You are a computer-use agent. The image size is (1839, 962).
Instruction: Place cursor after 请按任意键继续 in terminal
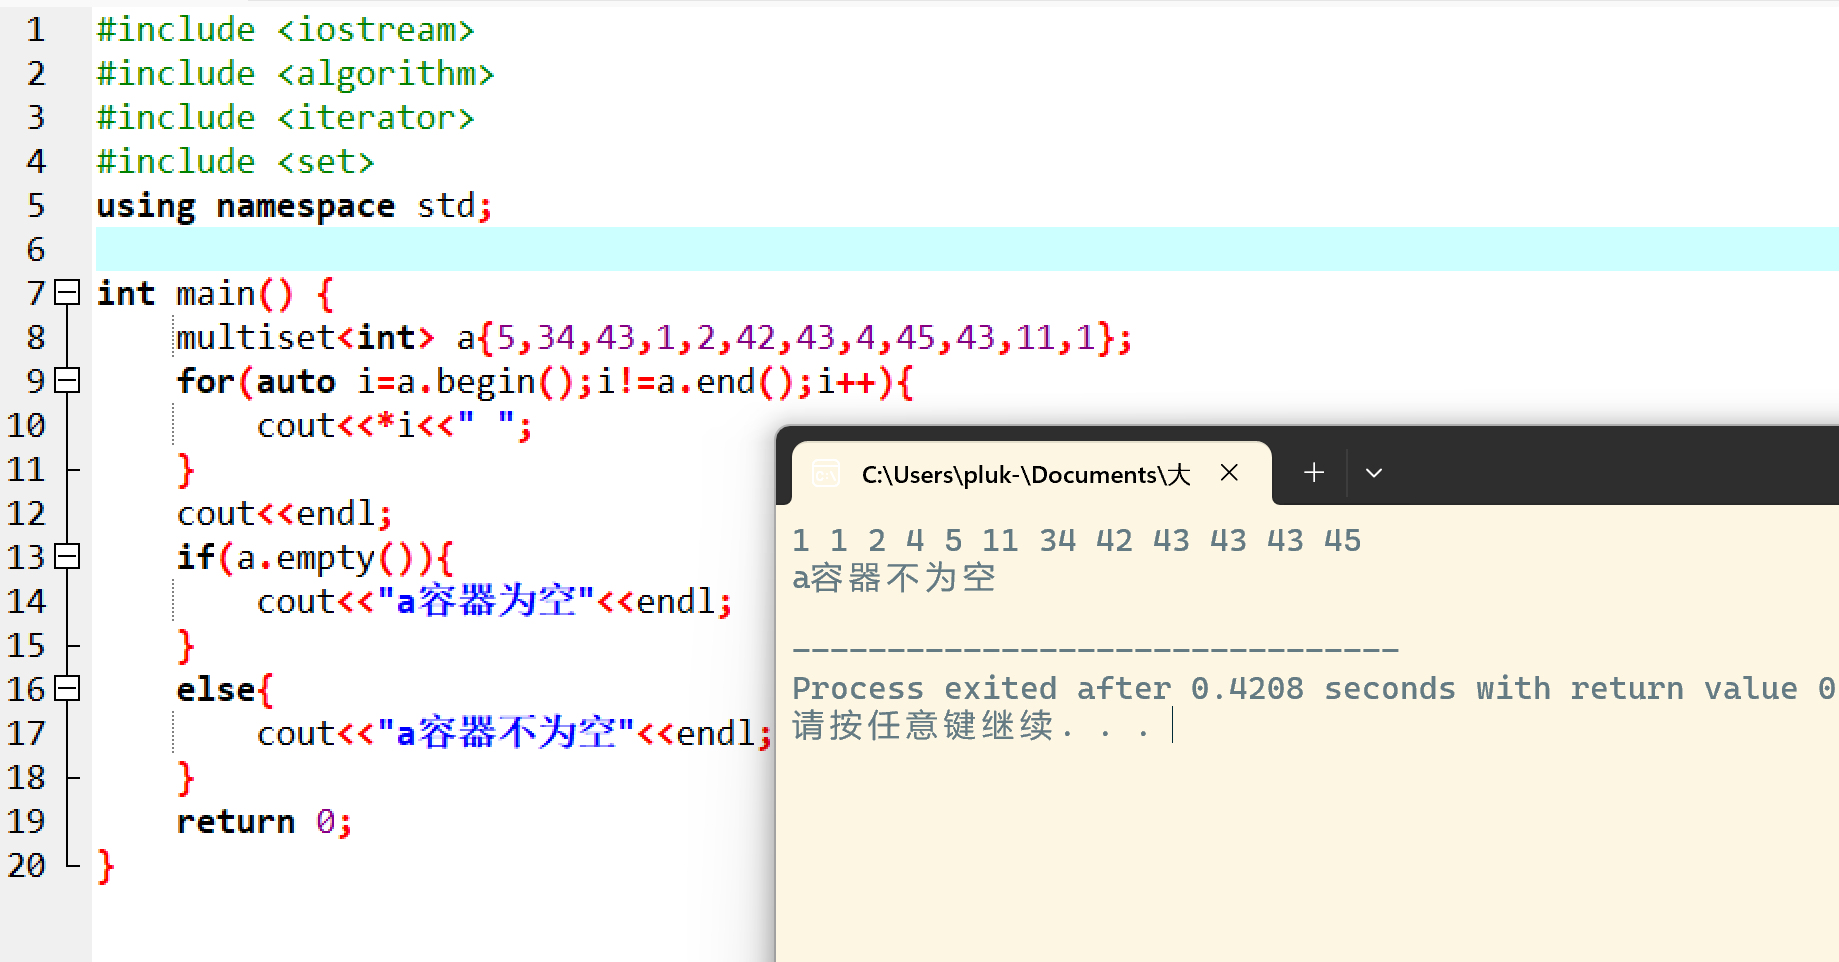coord(1171,727)
